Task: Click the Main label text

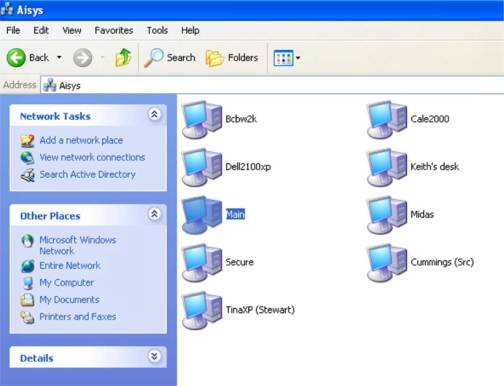Action: (235, 214)
